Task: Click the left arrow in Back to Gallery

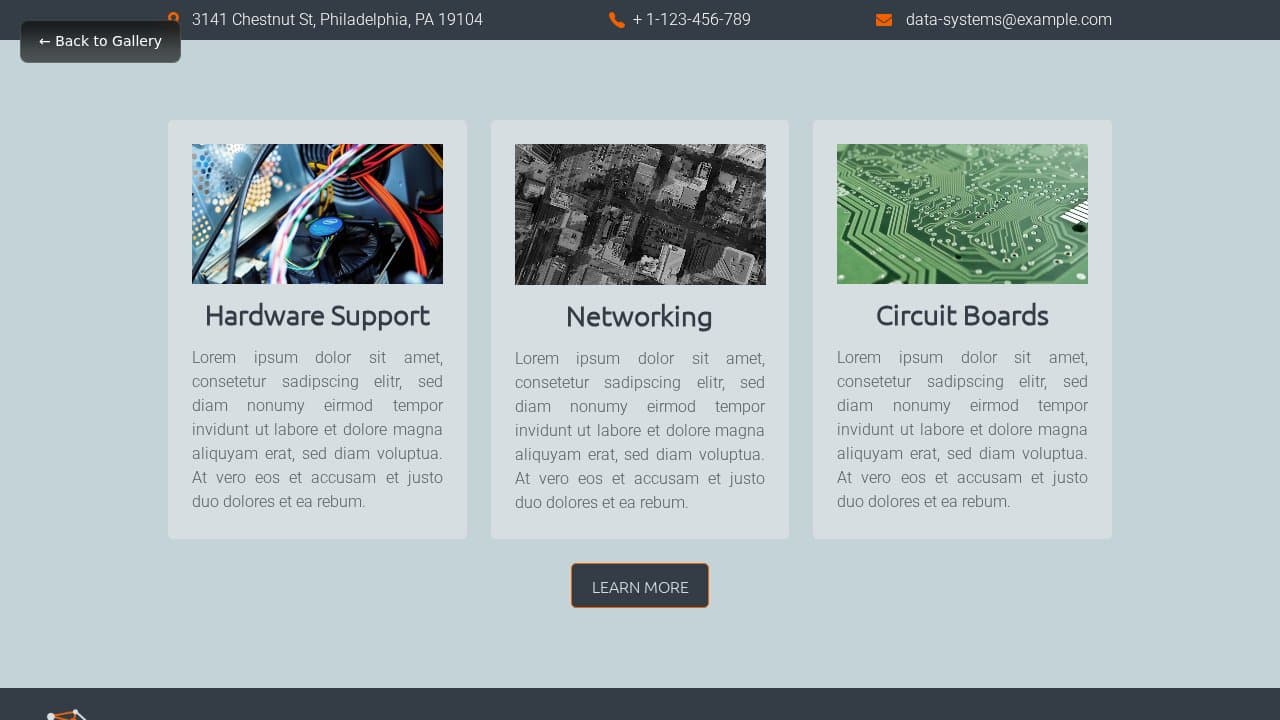Action: click(x=45, y=41)
